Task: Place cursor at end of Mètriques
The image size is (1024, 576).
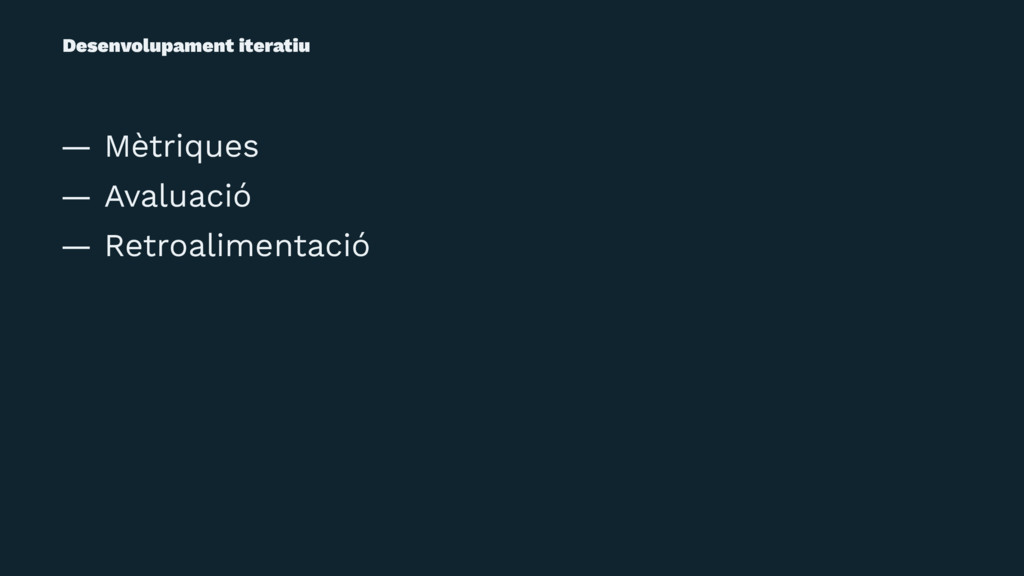Action: 259,146
